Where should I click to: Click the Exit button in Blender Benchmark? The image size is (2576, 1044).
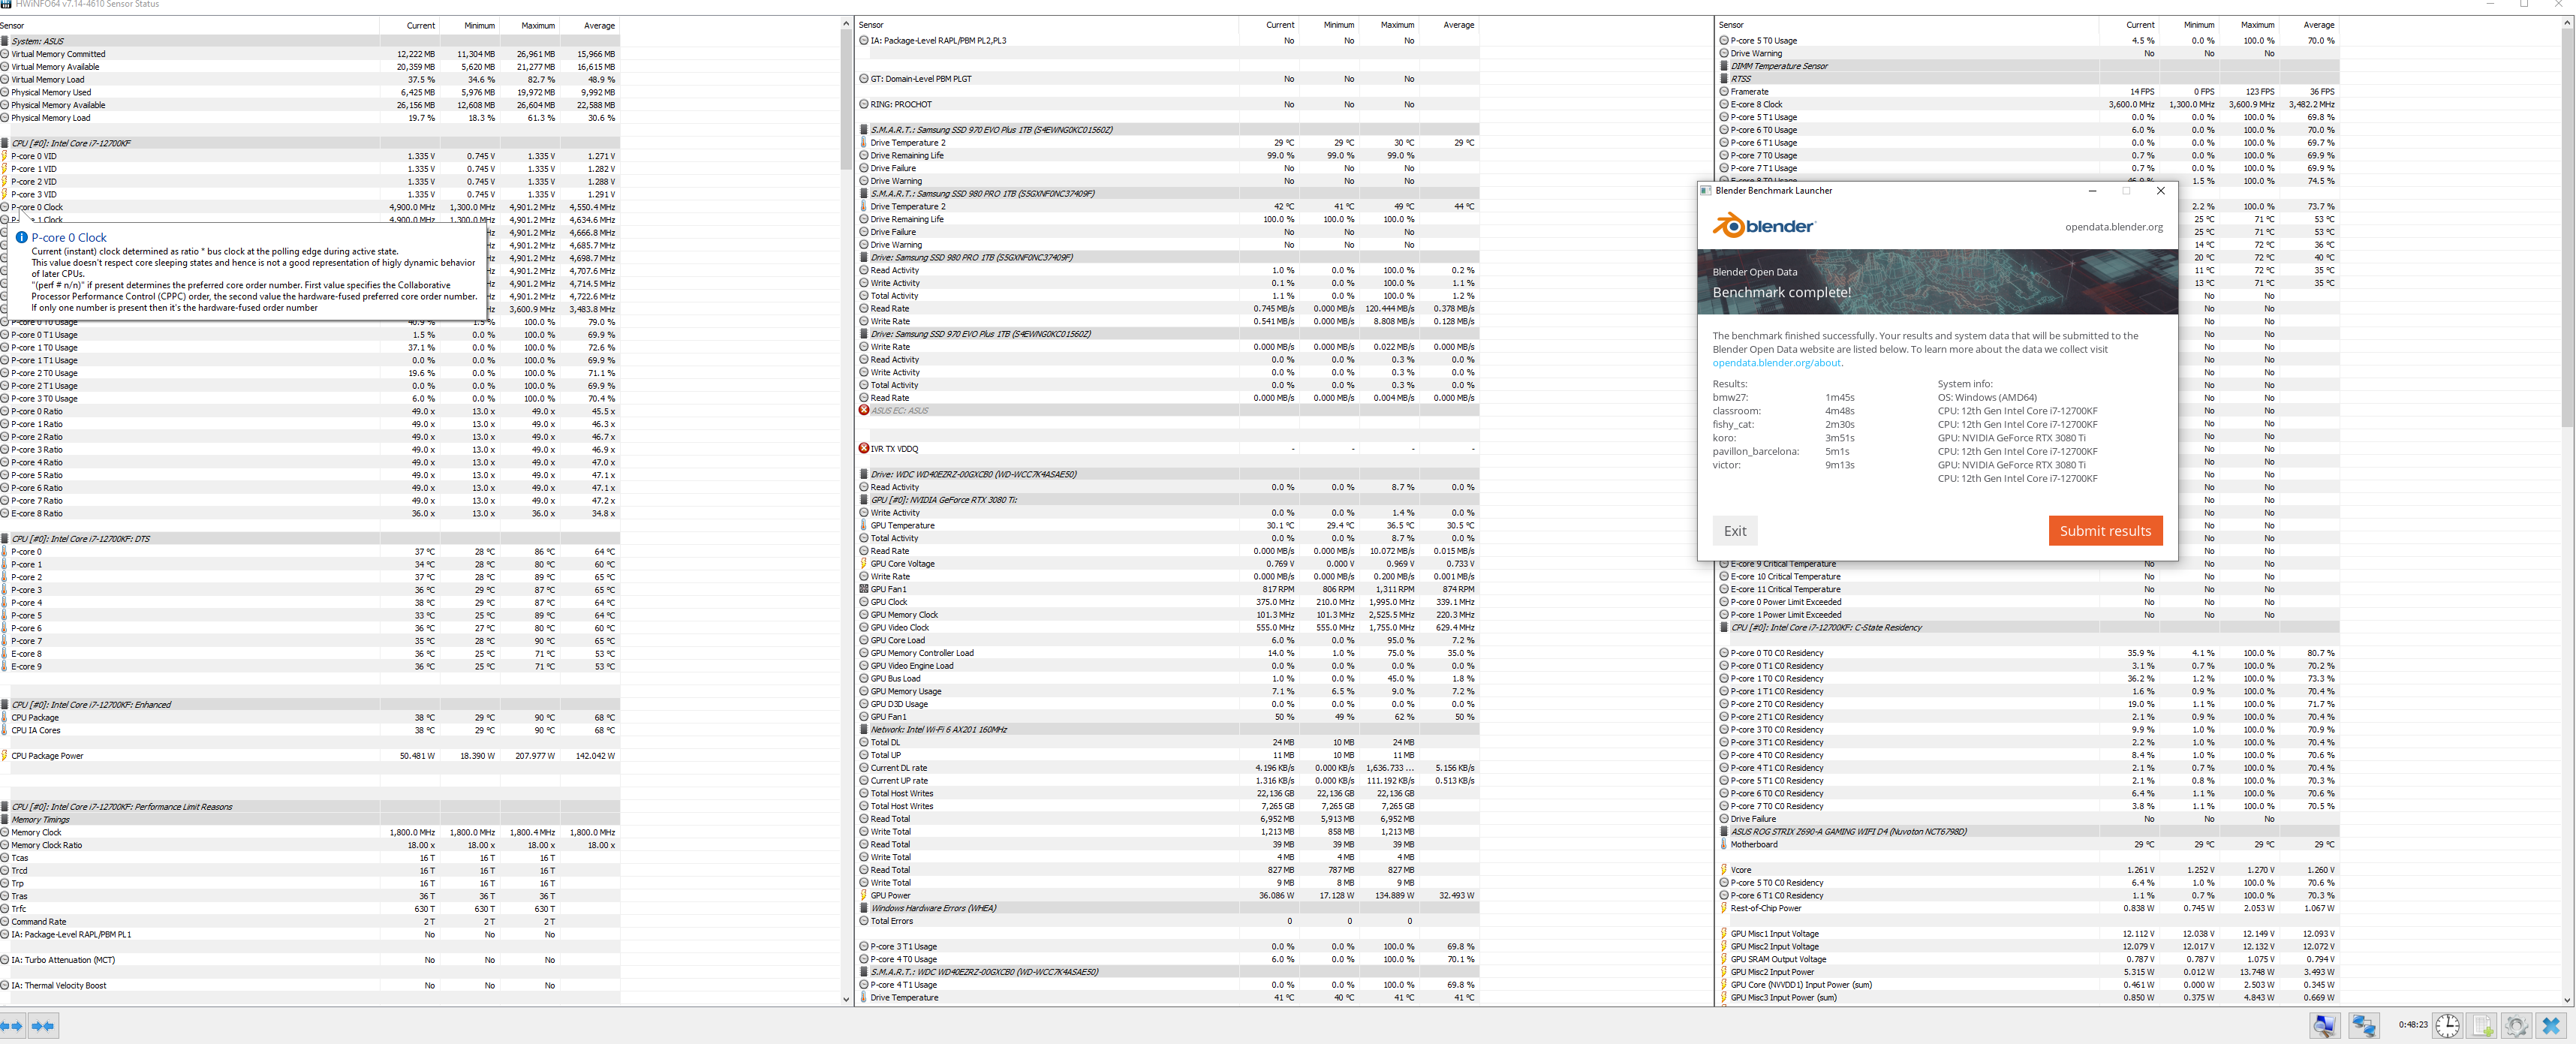1735,531
